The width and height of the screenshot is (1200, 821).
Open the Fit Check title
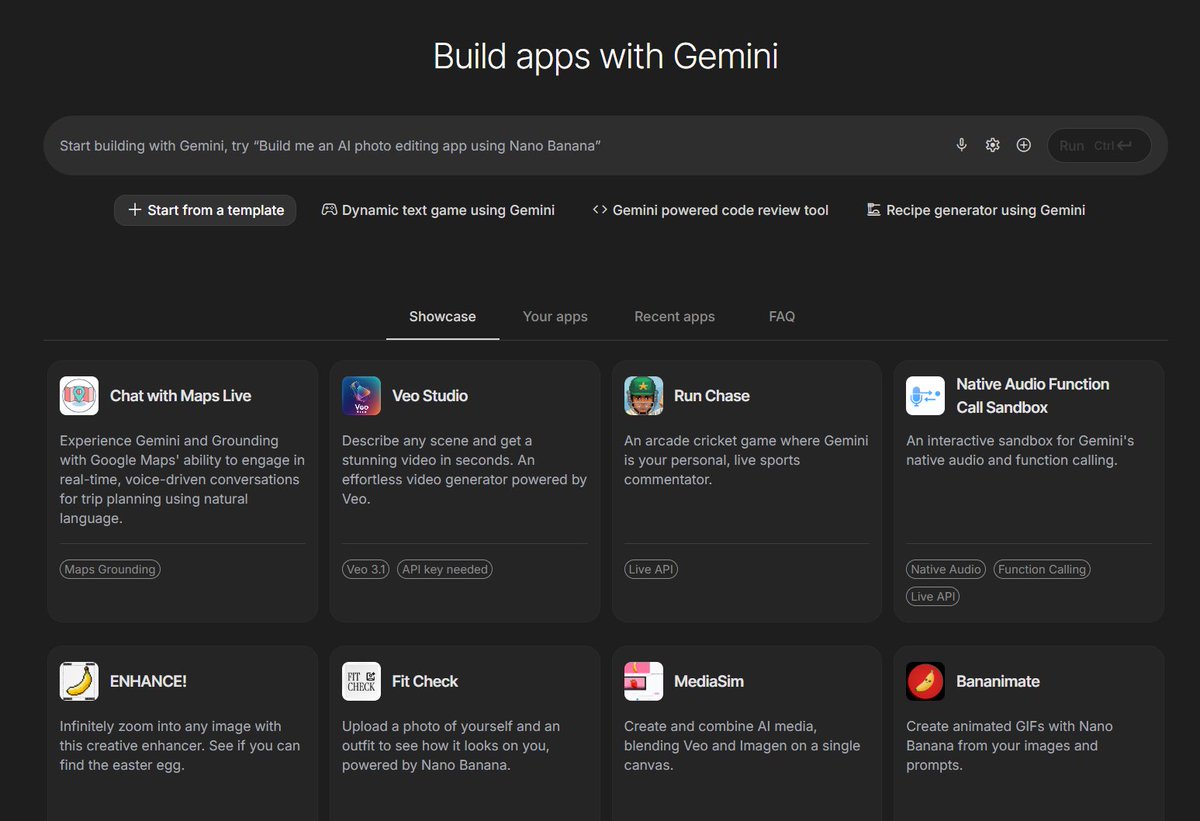click(x=425, y=681)
